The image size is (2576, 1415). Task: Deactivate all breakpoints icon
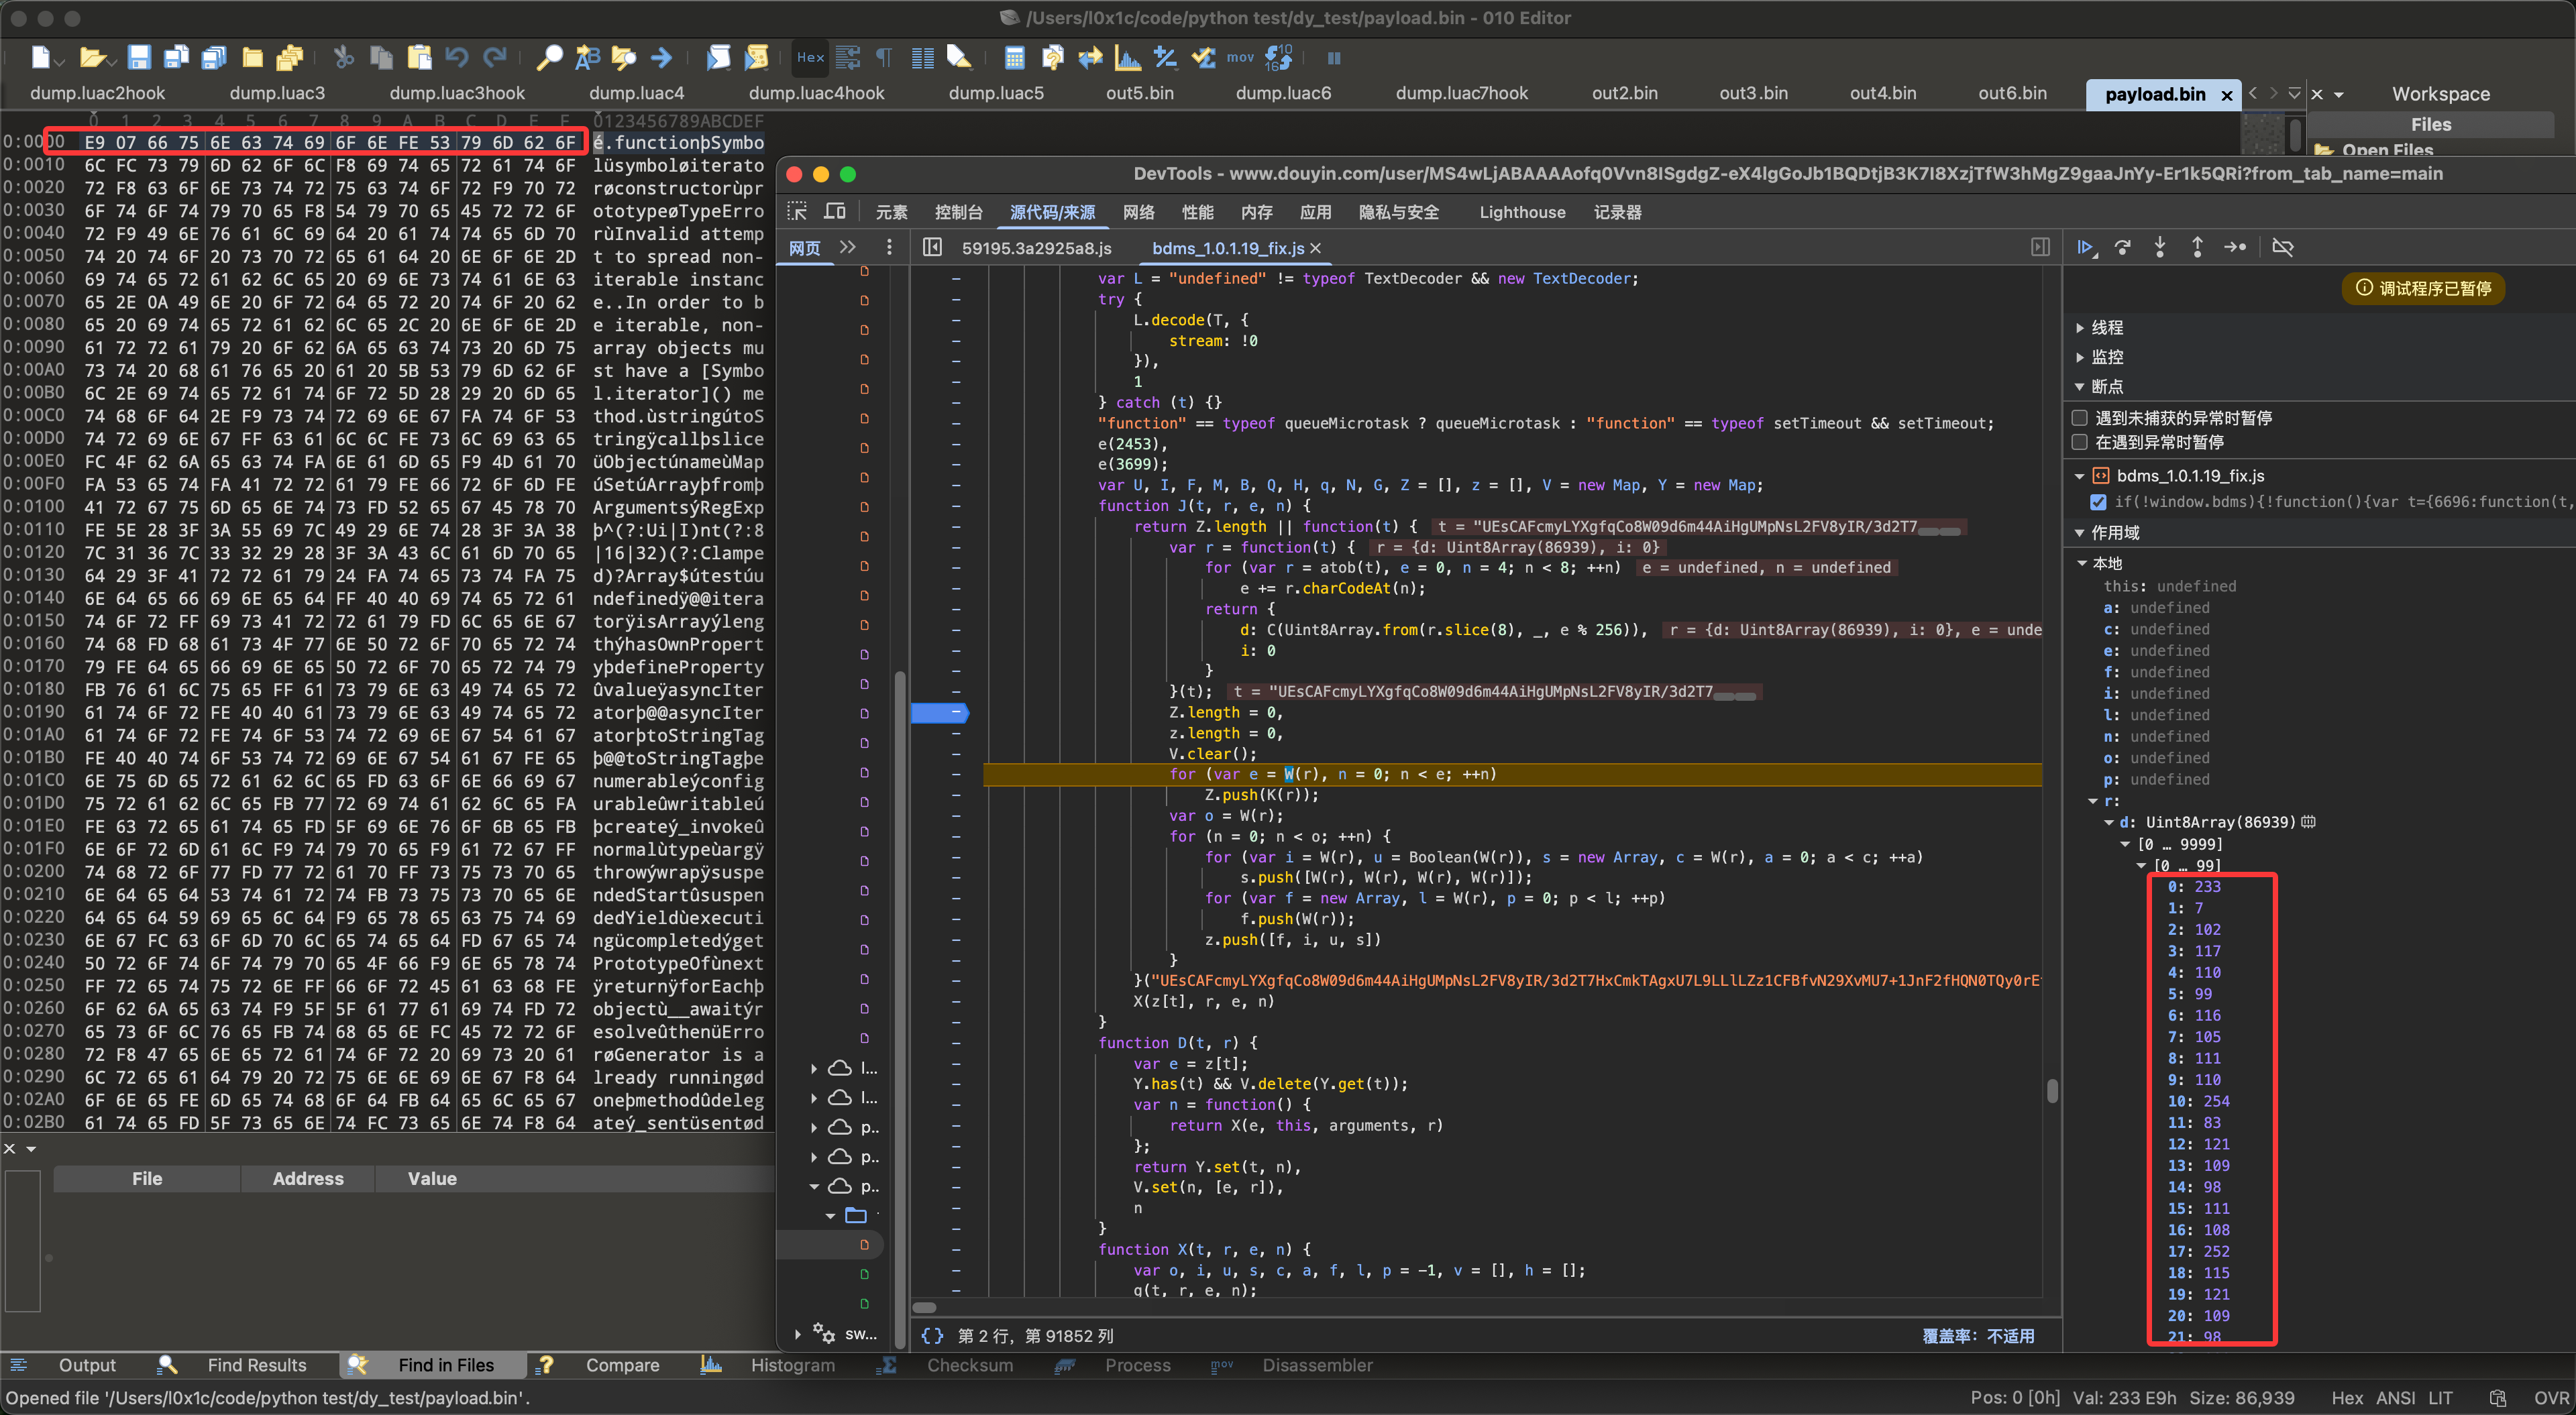click(2282, 247)
